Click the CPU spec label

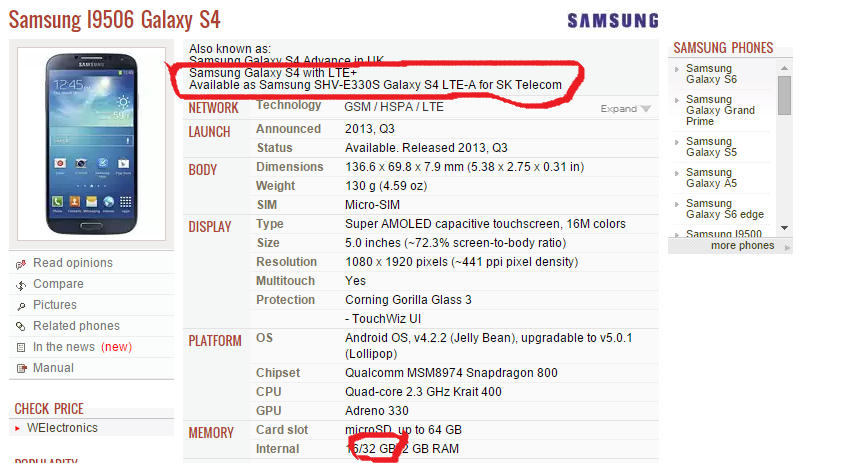pos(268,392)
